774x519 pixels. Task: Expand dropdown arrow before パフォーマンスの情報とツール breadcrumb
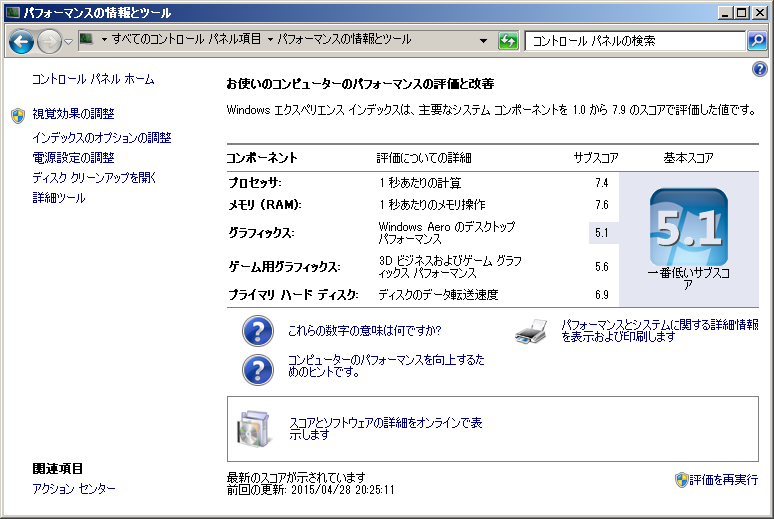coord(270,39)
